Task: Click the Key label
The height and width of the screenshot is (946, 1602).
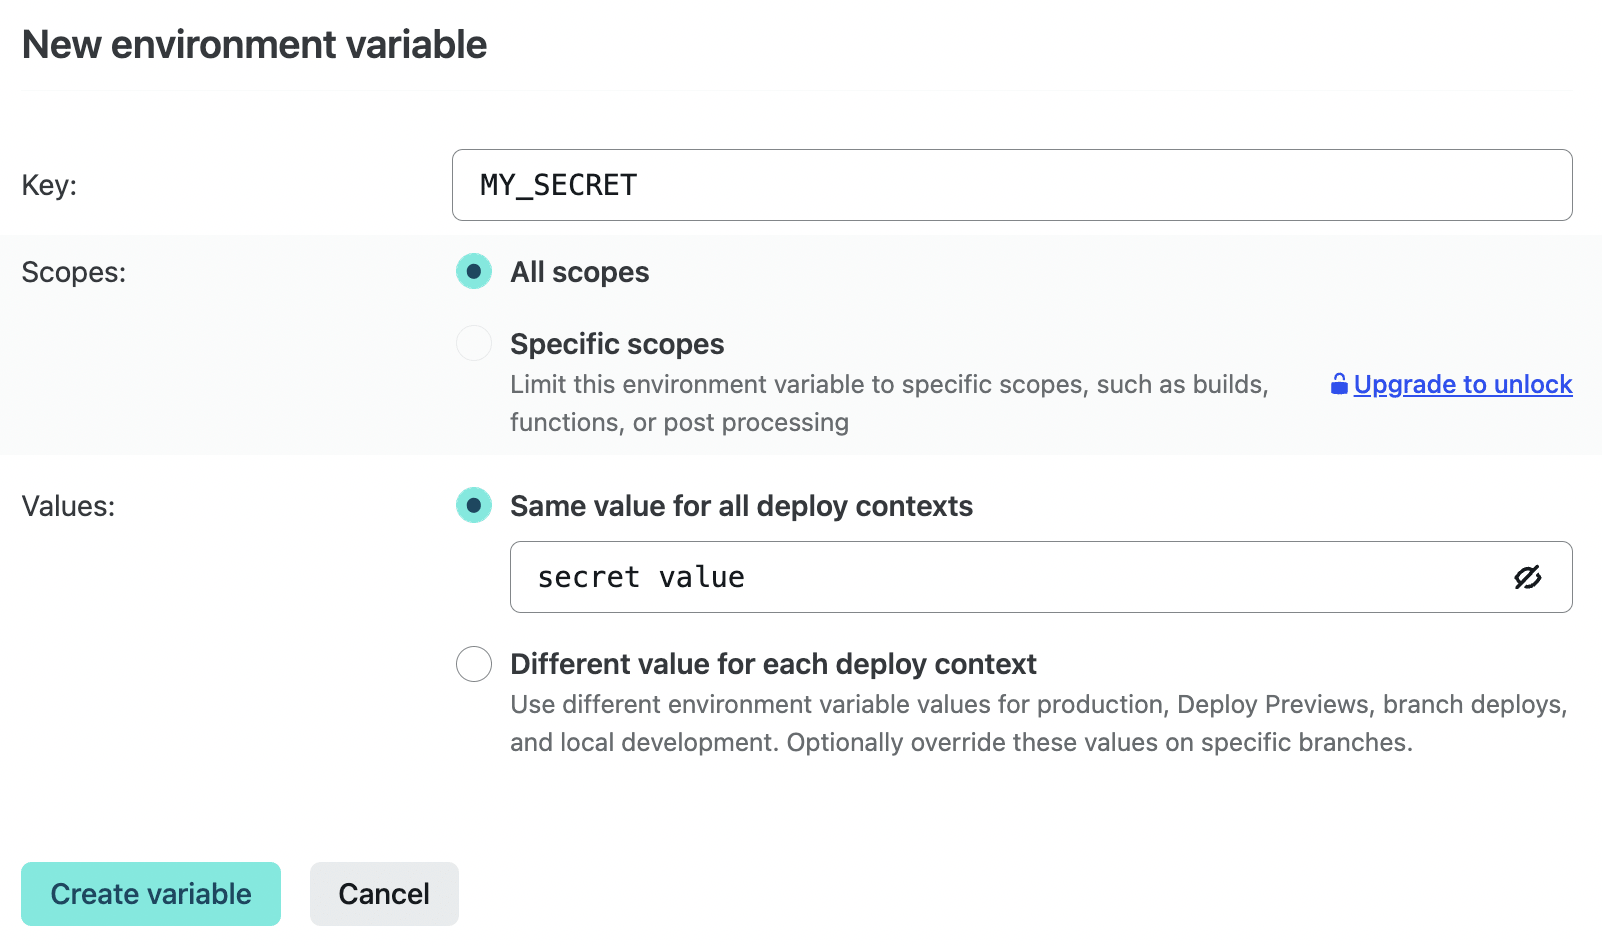Action: point(48,184)
